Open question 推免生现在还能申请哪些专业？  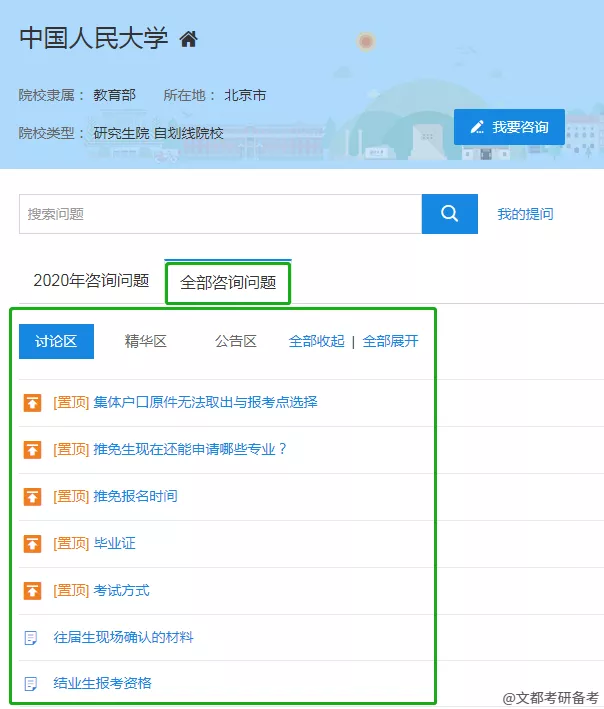190,449
